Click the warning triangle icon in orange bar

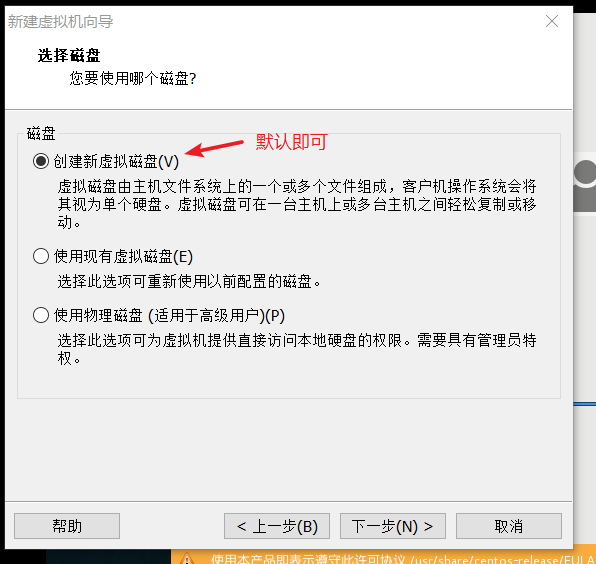point(187,558)
